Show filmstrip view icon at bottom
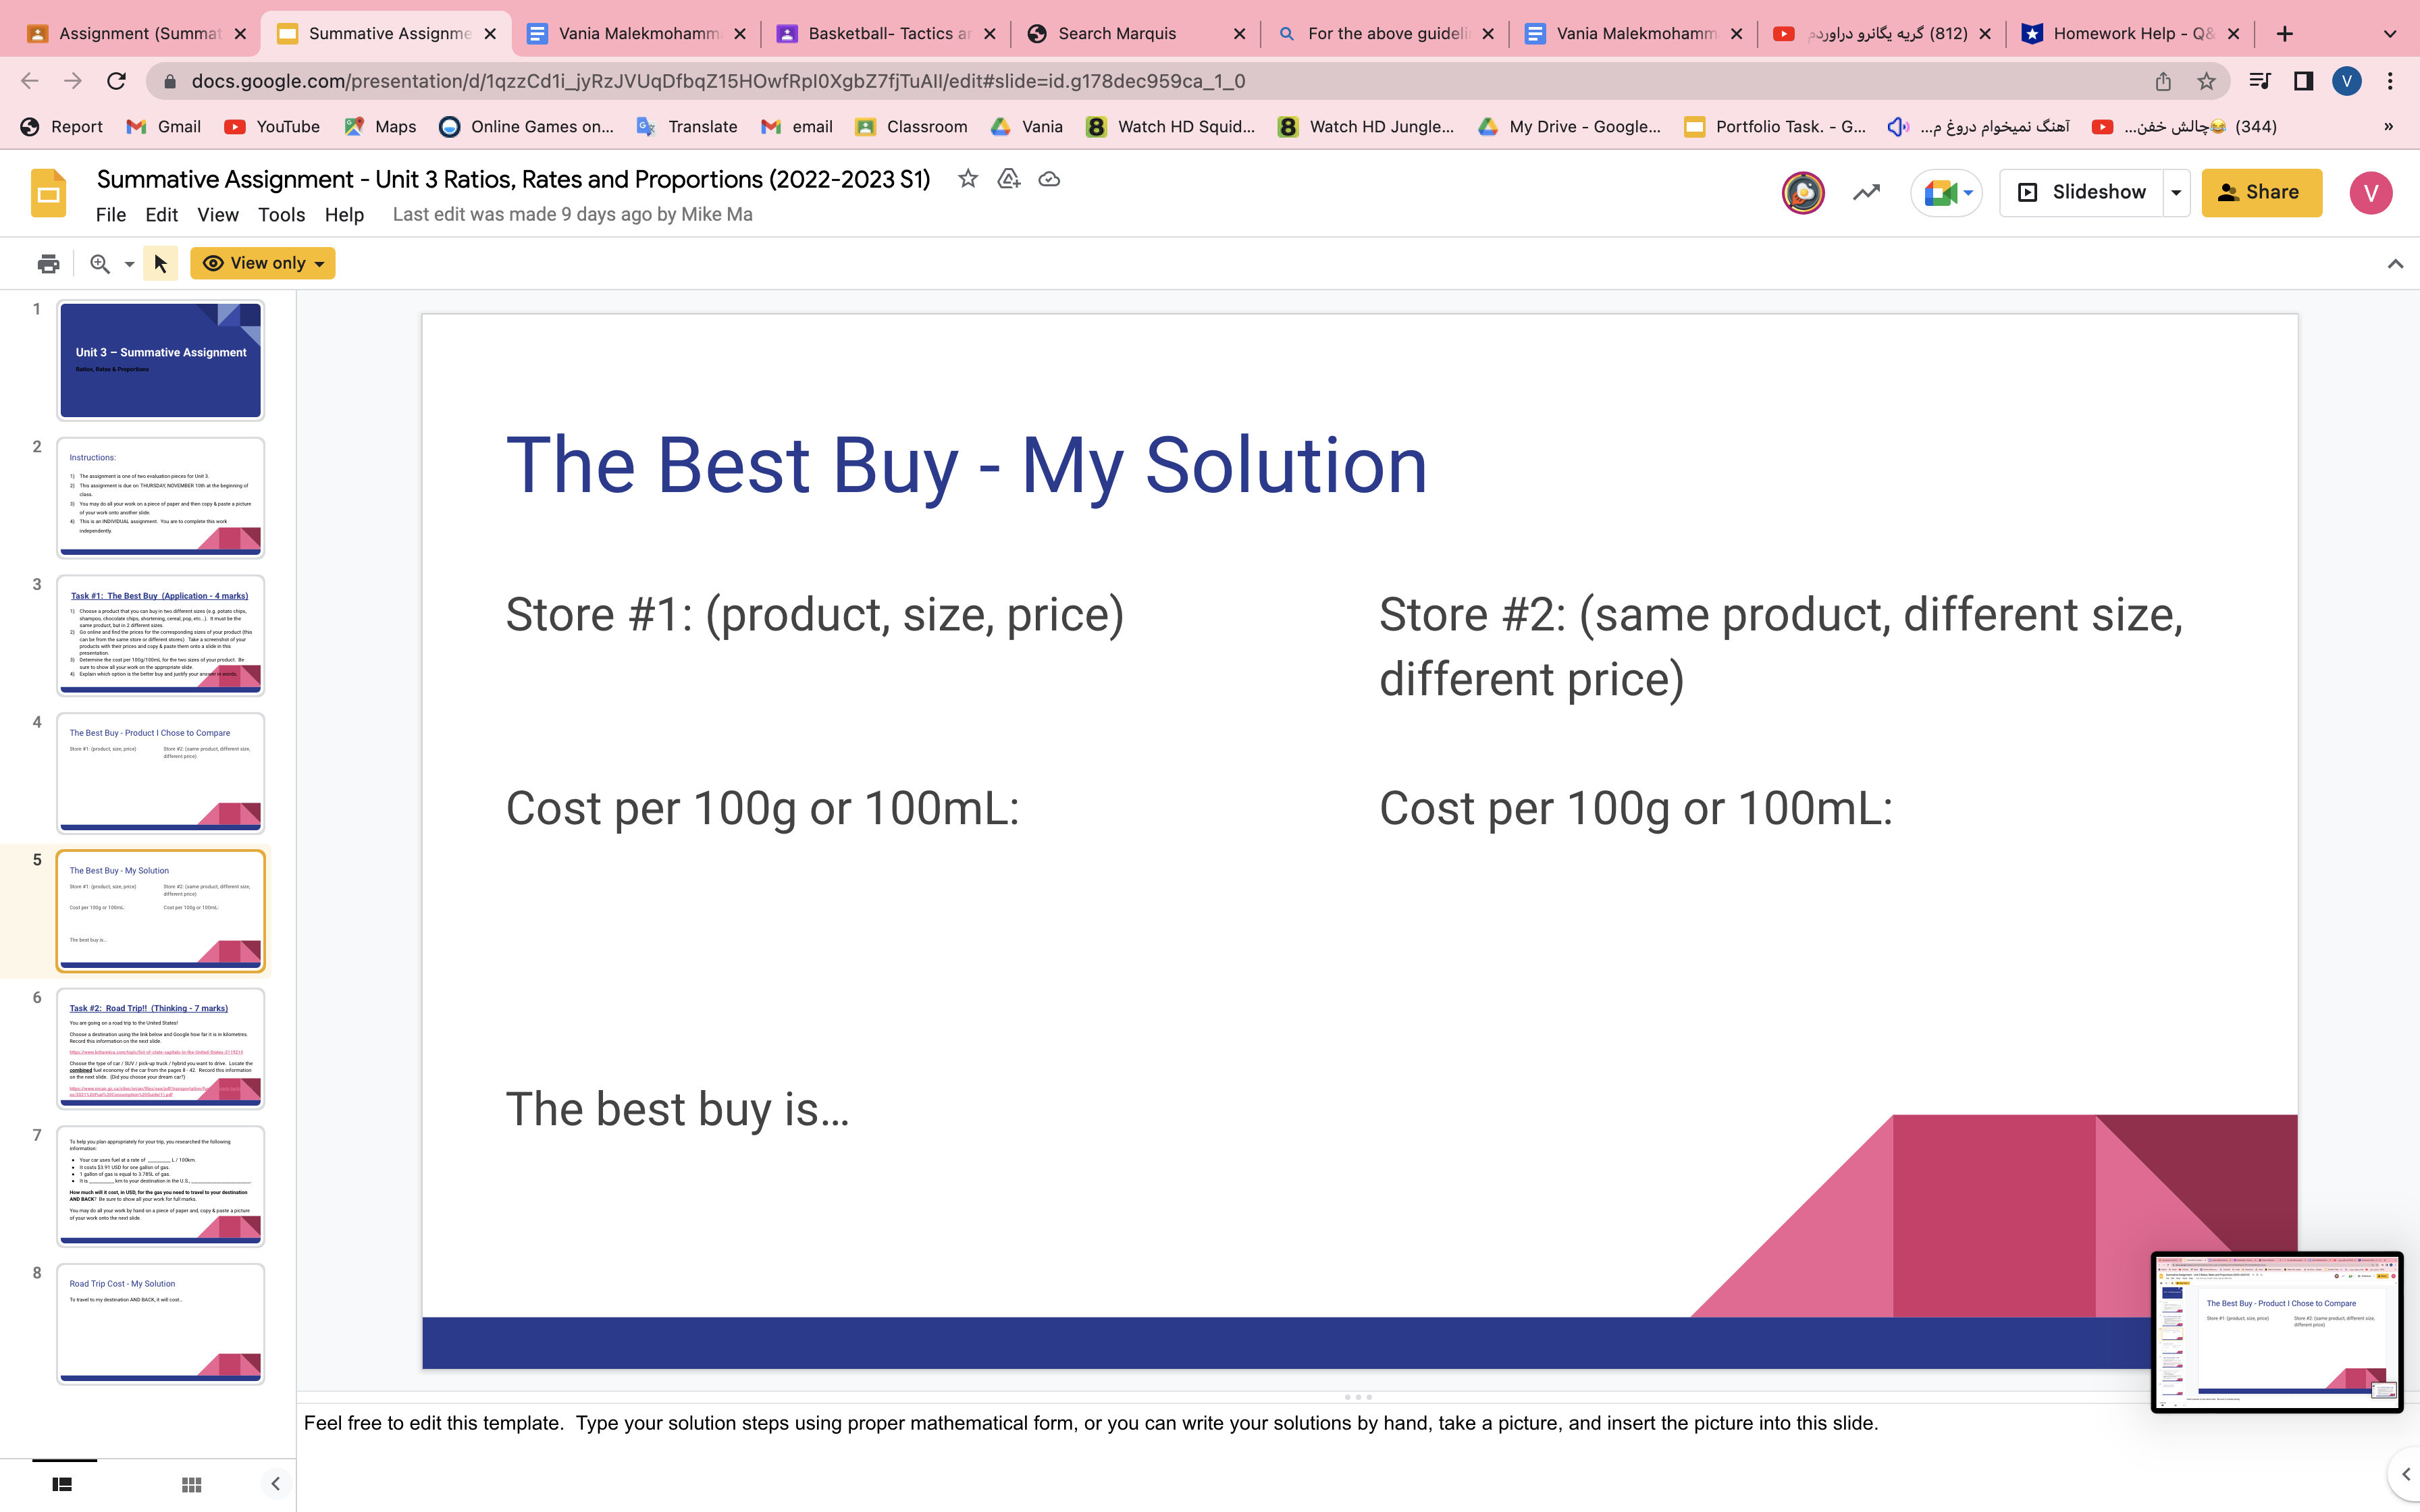The image size is (2420, 1512). click(x=62, y=1485)
